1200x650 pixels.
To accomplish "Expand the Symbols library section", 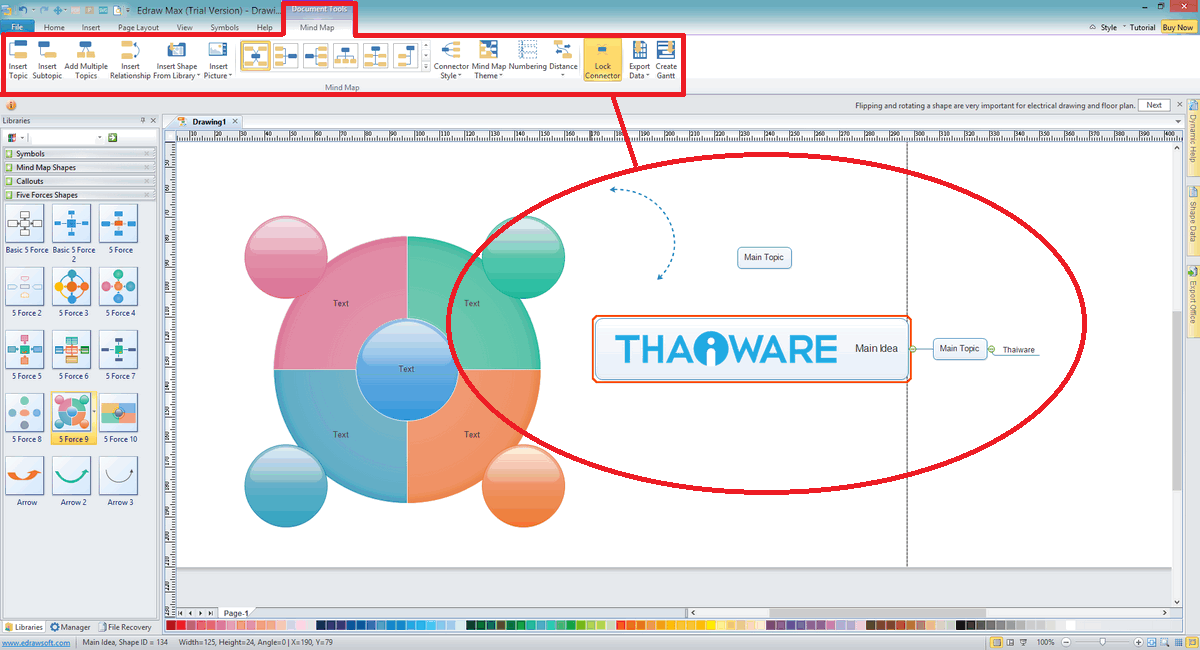I will [80, 154].
